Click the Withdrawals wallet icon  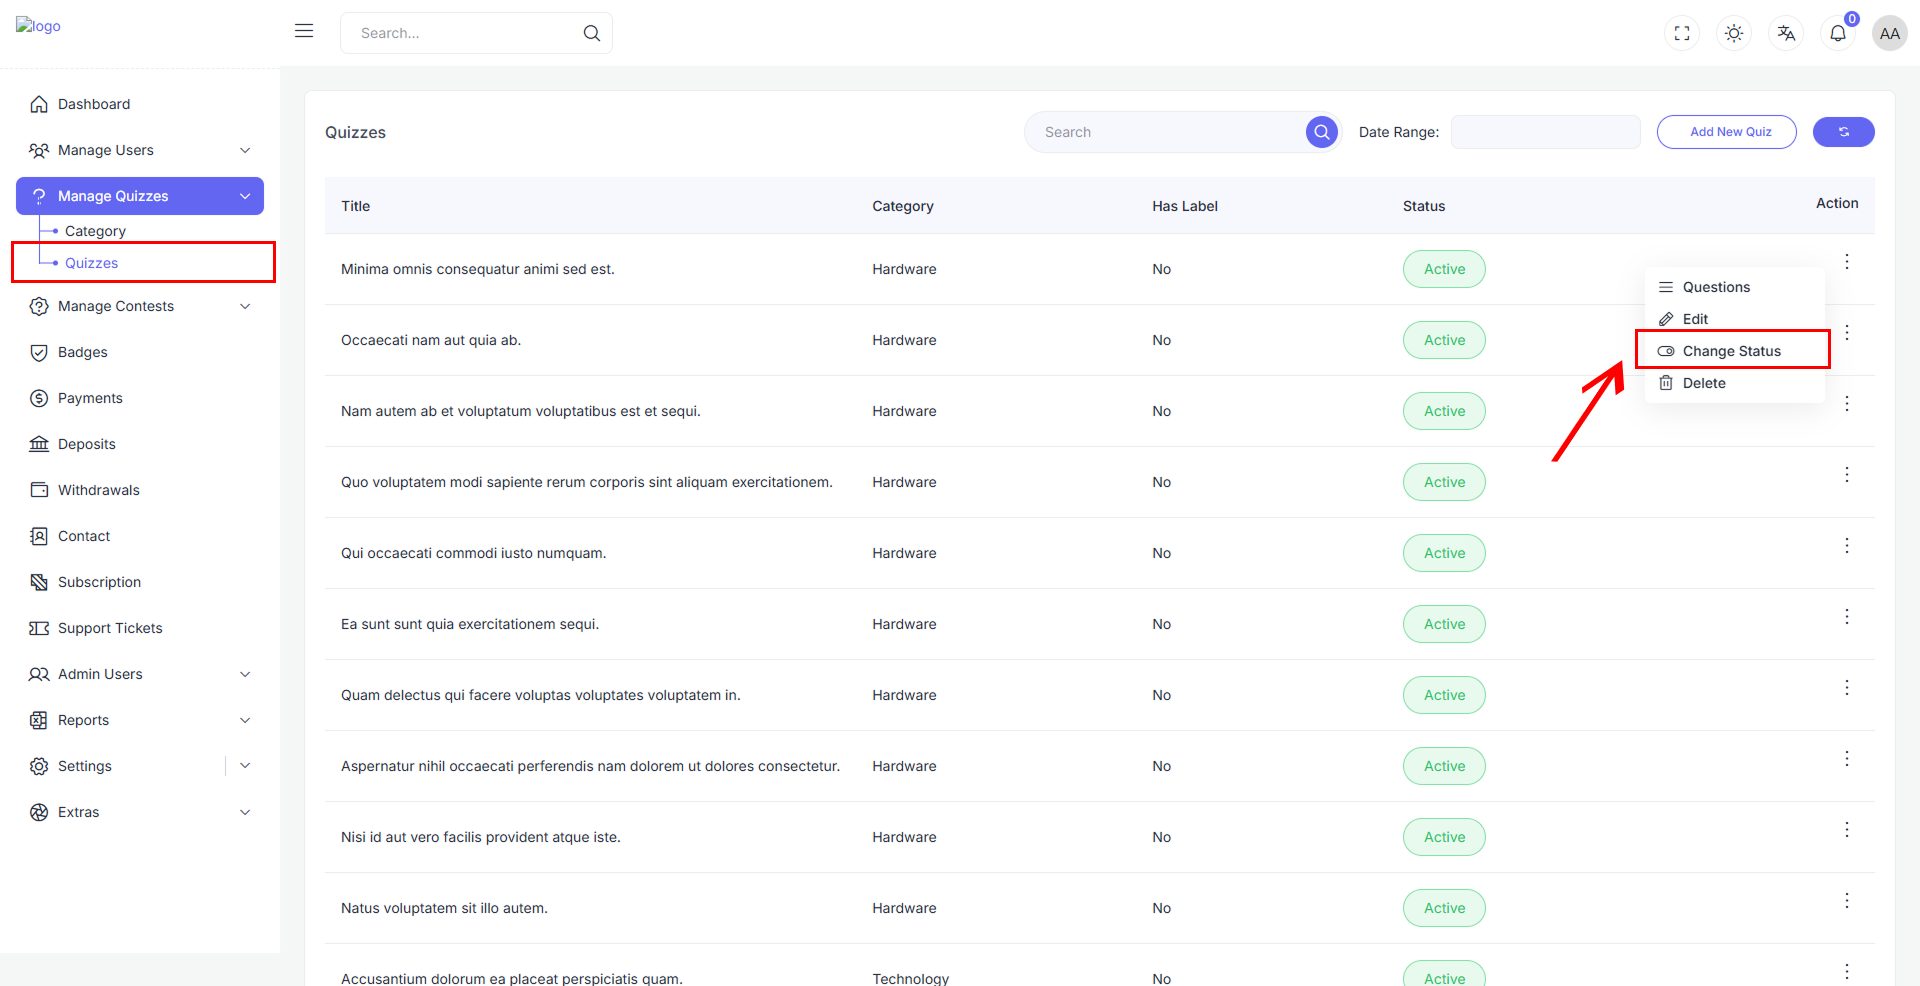click(x=39, y=490)
